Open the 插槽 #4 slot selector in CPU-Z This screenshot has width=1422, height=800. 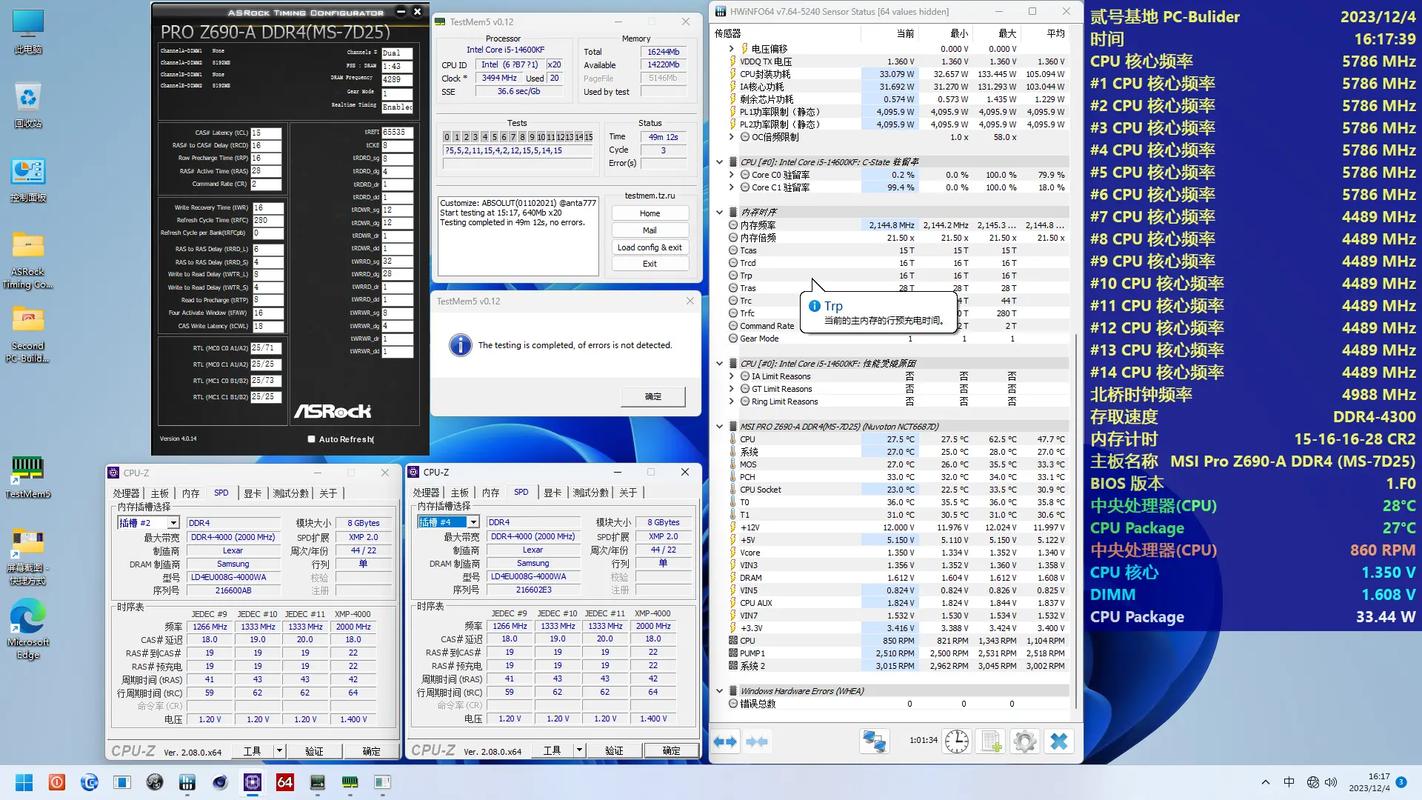448,522
